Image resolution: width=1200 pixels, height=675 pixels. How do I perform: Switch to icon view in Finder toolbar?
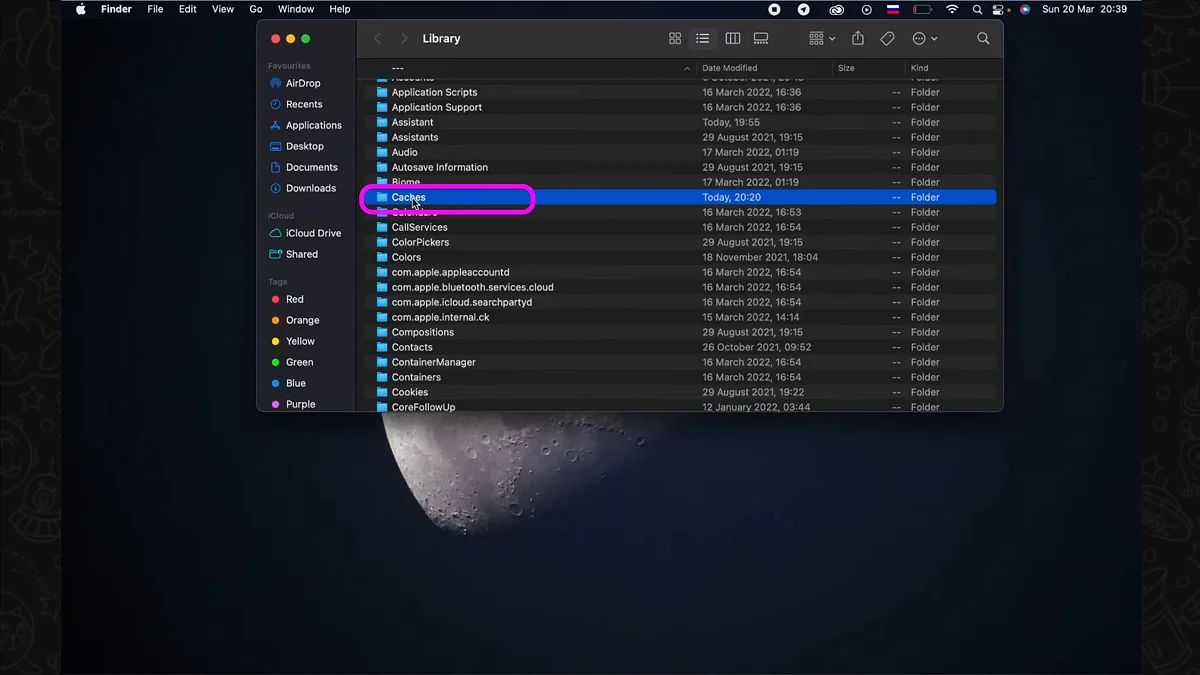pyautogui.click(x=675, y=39)
